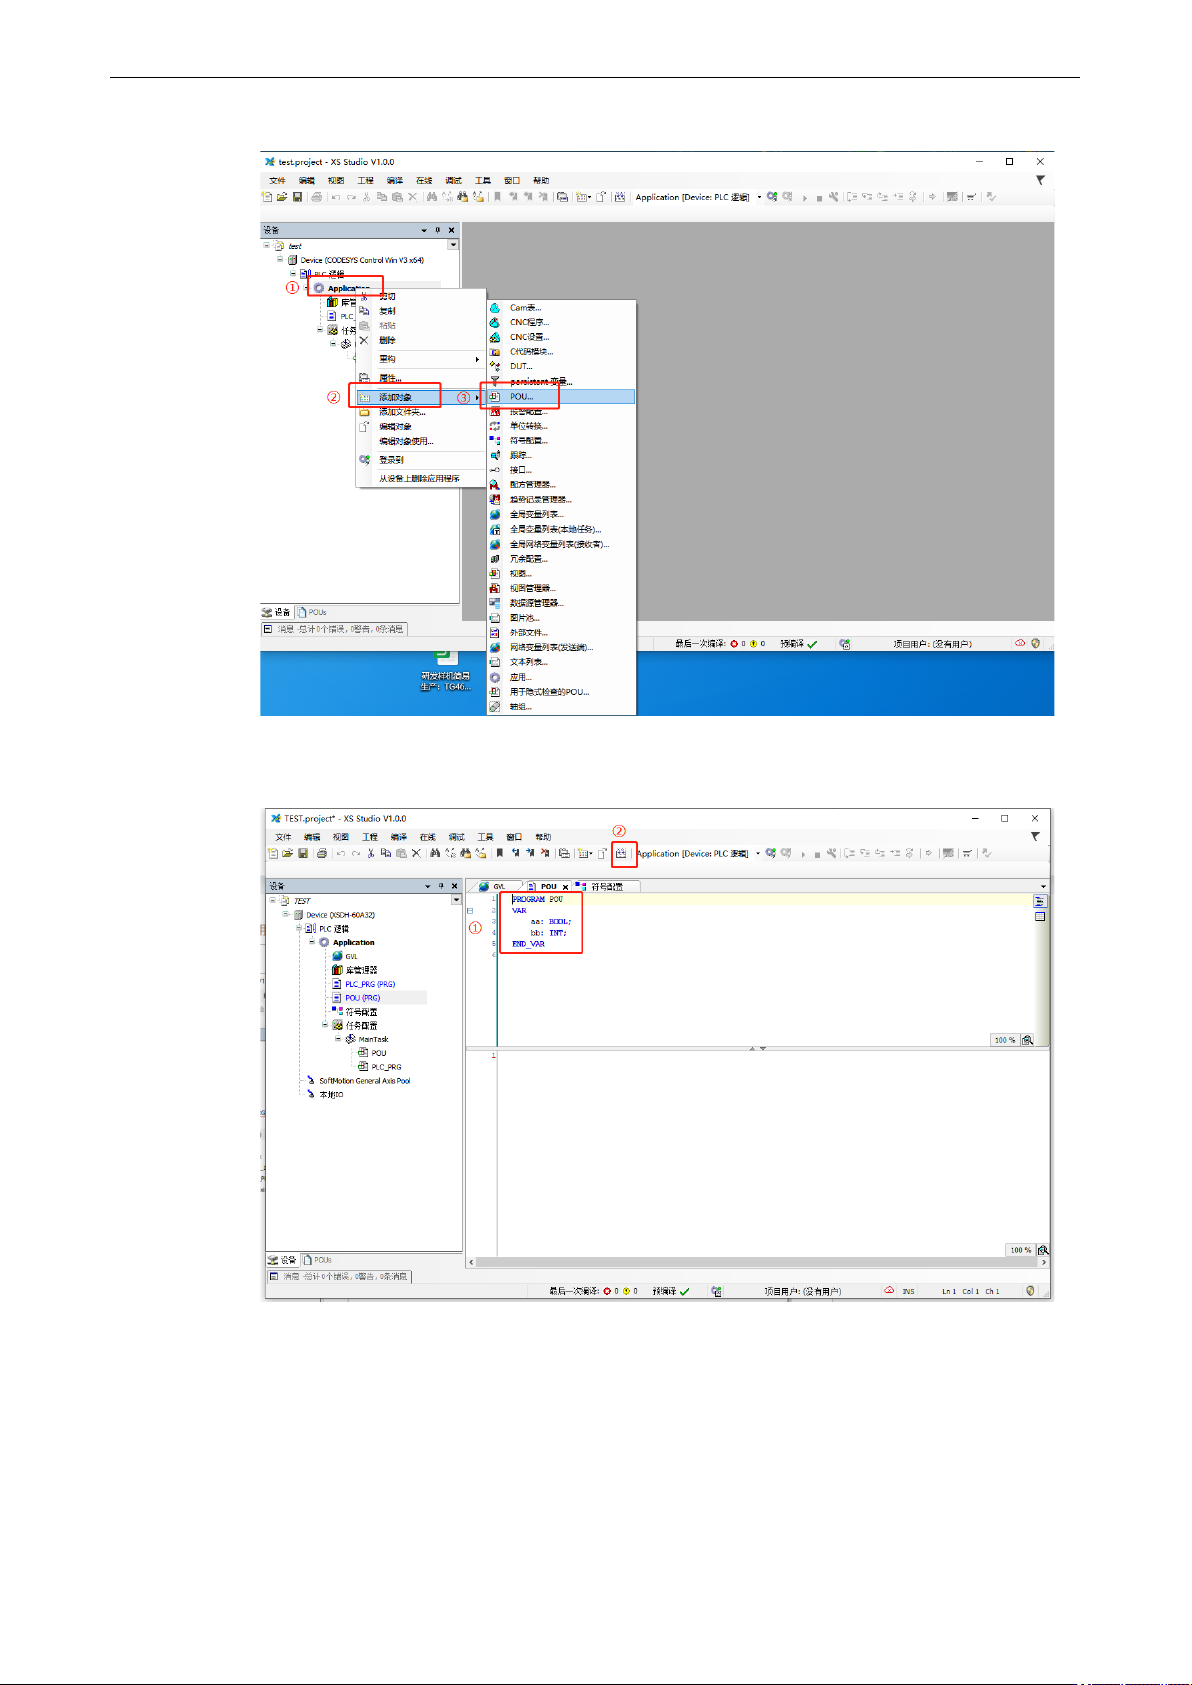The height and width of the screenshot is (1685, 1192).
Task: Select 添加对象 in the context menu
Action: (421, 397)
